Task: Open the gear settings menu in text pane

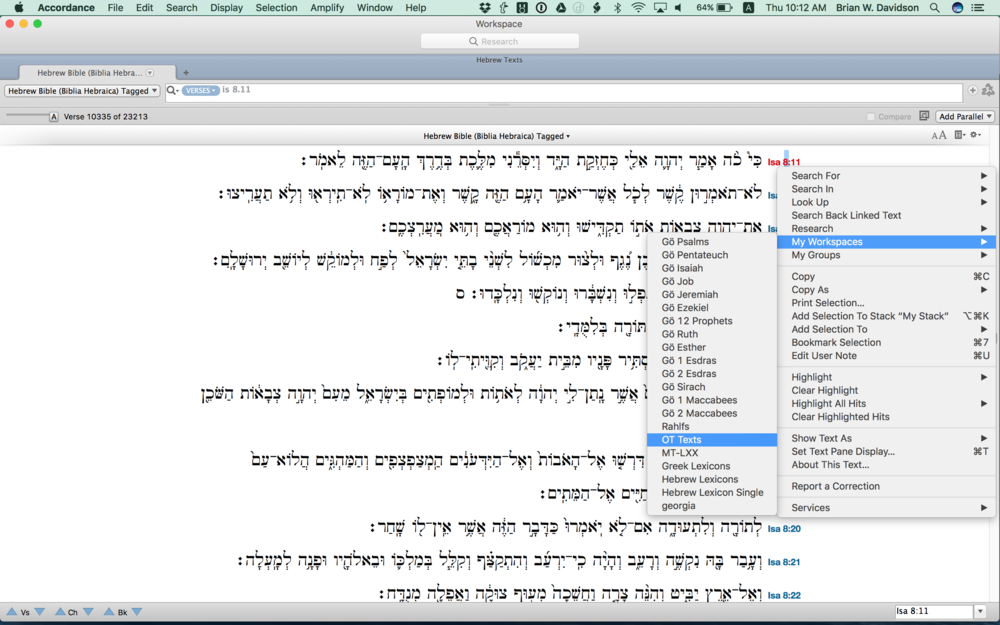Action: click(x=975, y=135)
